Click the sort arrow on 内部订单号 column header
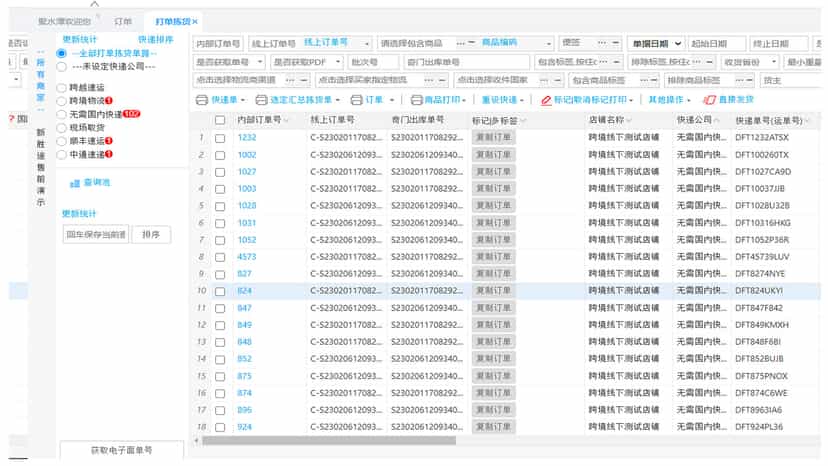This screenshot has width=828, height=466. 286,121
